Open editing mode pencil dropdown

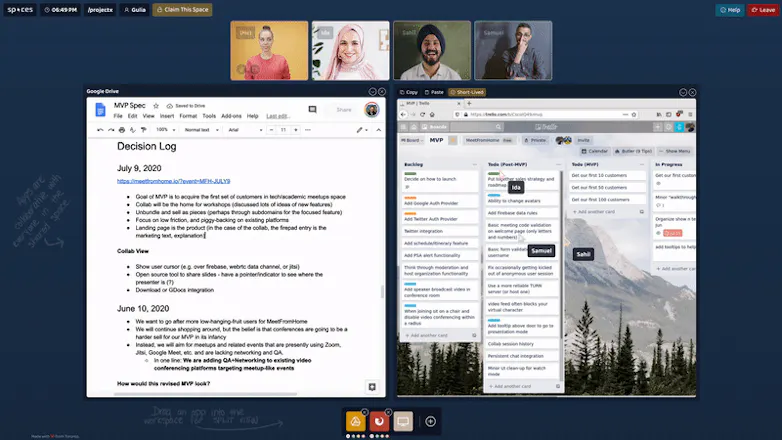tap(362, 130)
